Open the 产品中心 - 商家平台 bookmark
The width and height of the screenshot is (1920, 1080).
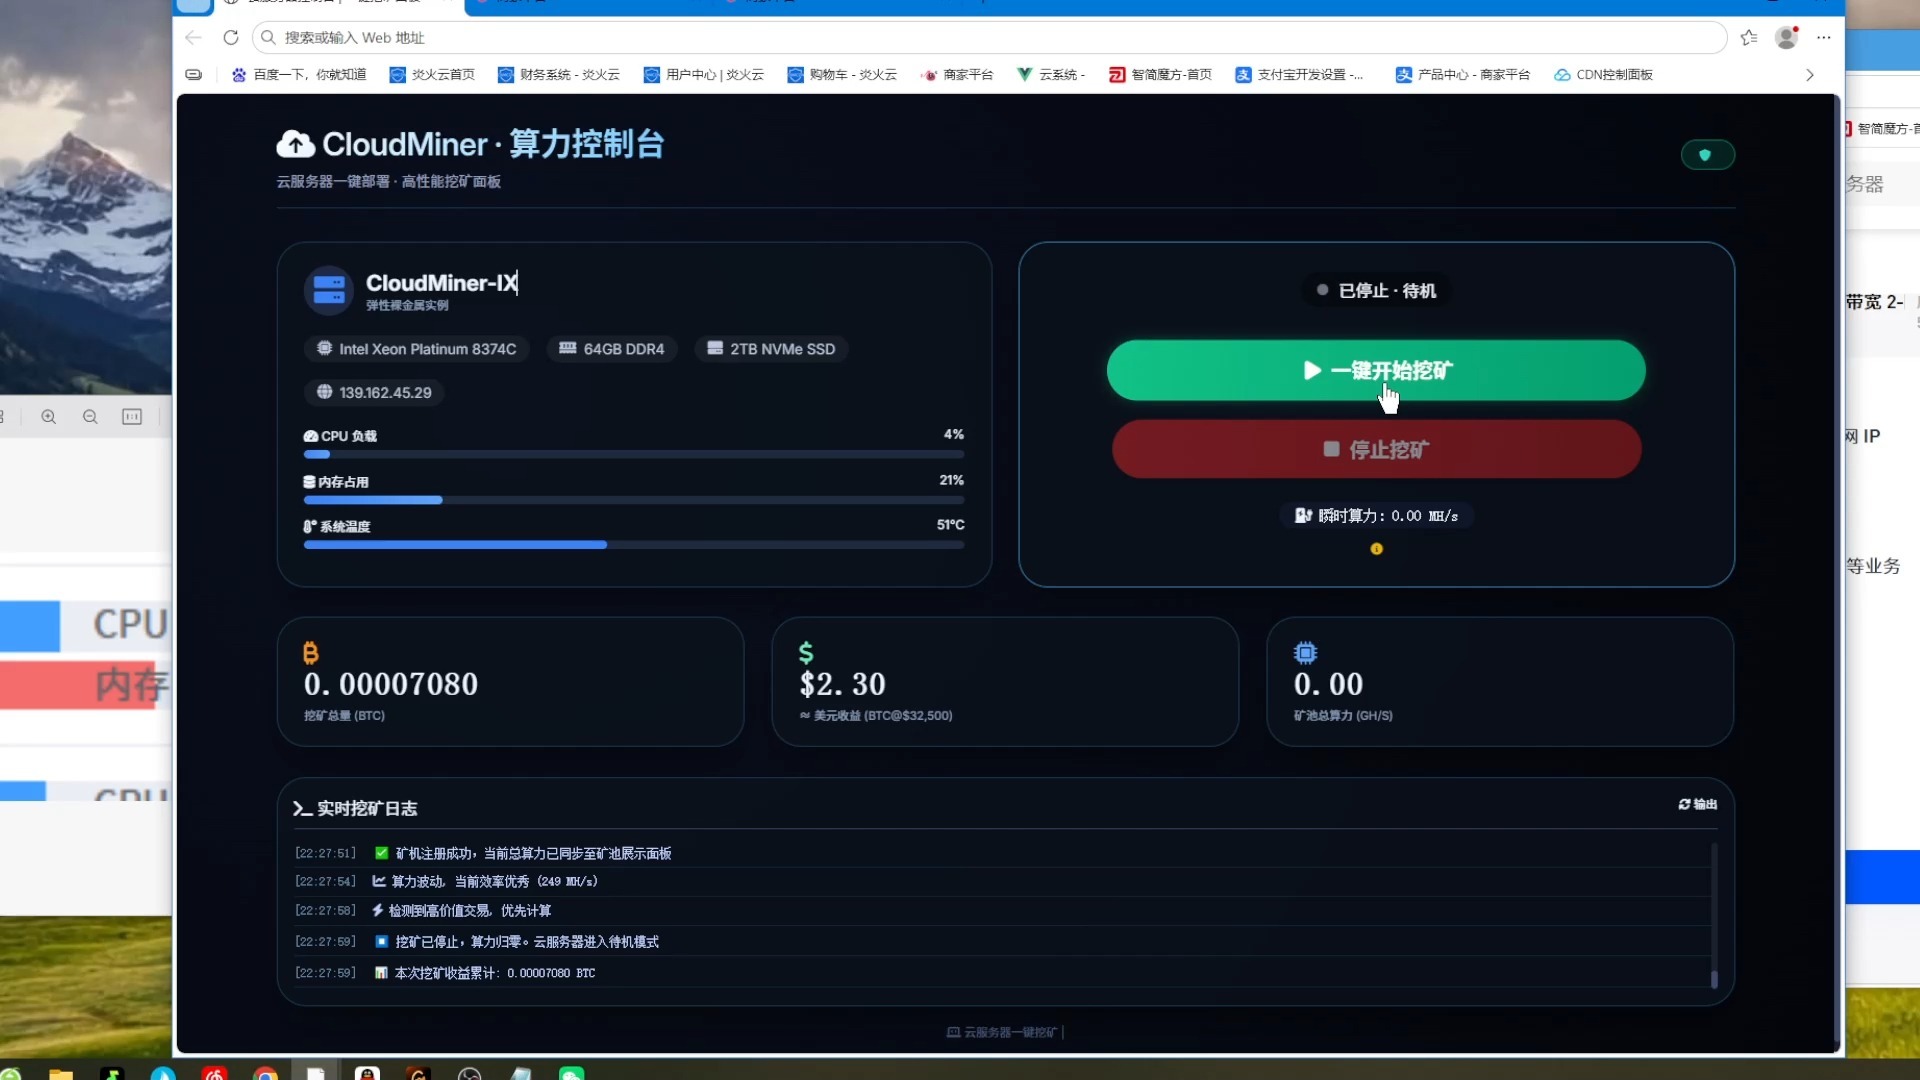1463,75
